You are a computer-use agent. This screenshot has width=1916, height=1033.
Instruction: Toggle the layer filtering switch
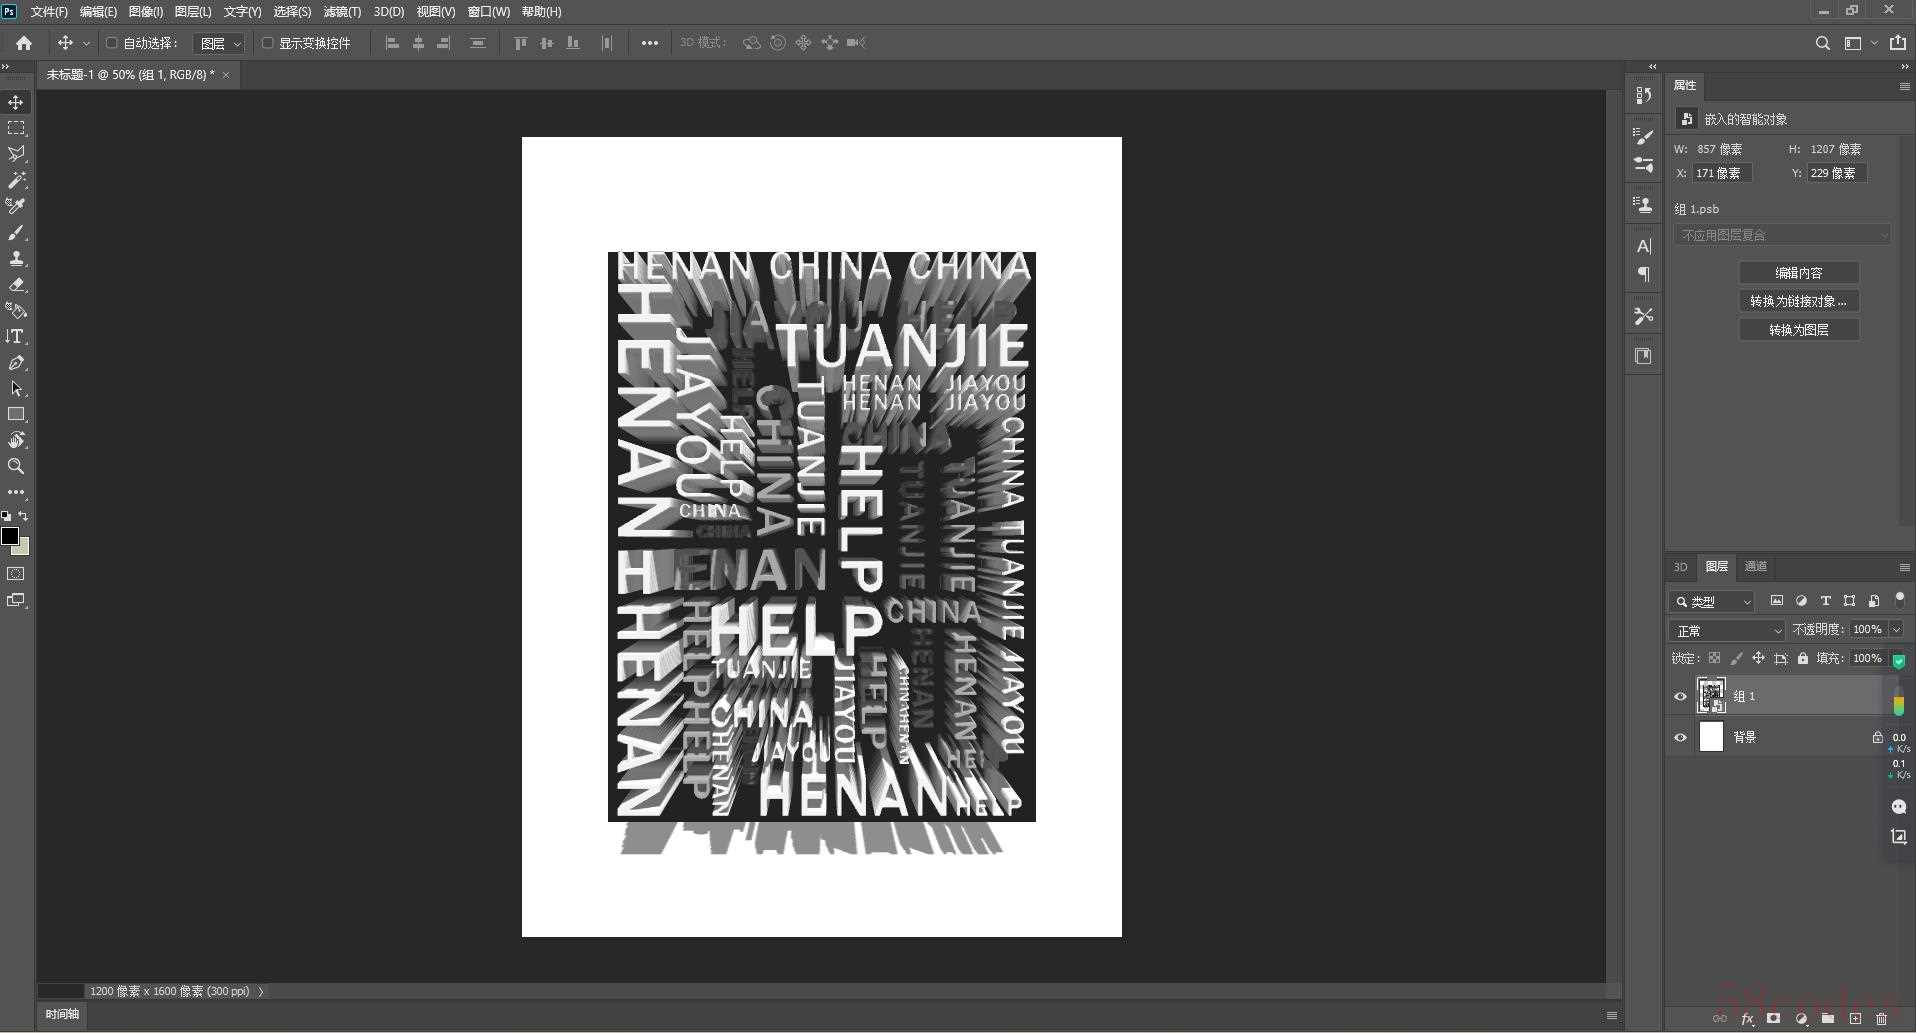[x=1900, y=600]
